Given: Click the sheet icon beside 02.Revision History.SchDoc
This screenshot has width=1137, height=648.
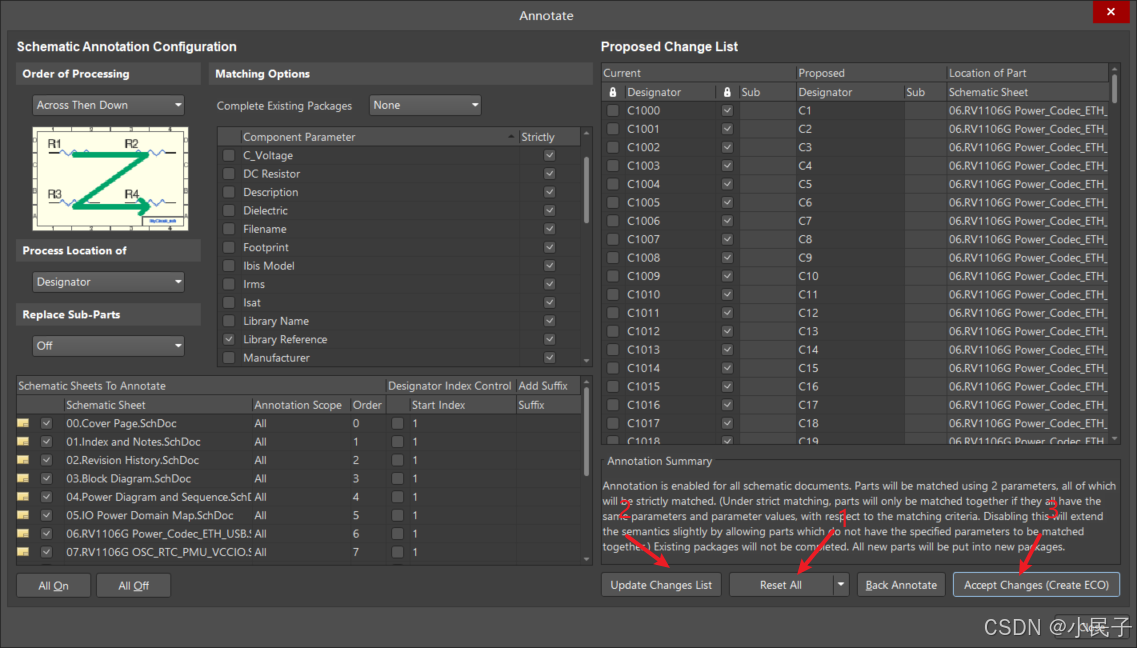Looking at the screenshot, I should pos(23,460).
